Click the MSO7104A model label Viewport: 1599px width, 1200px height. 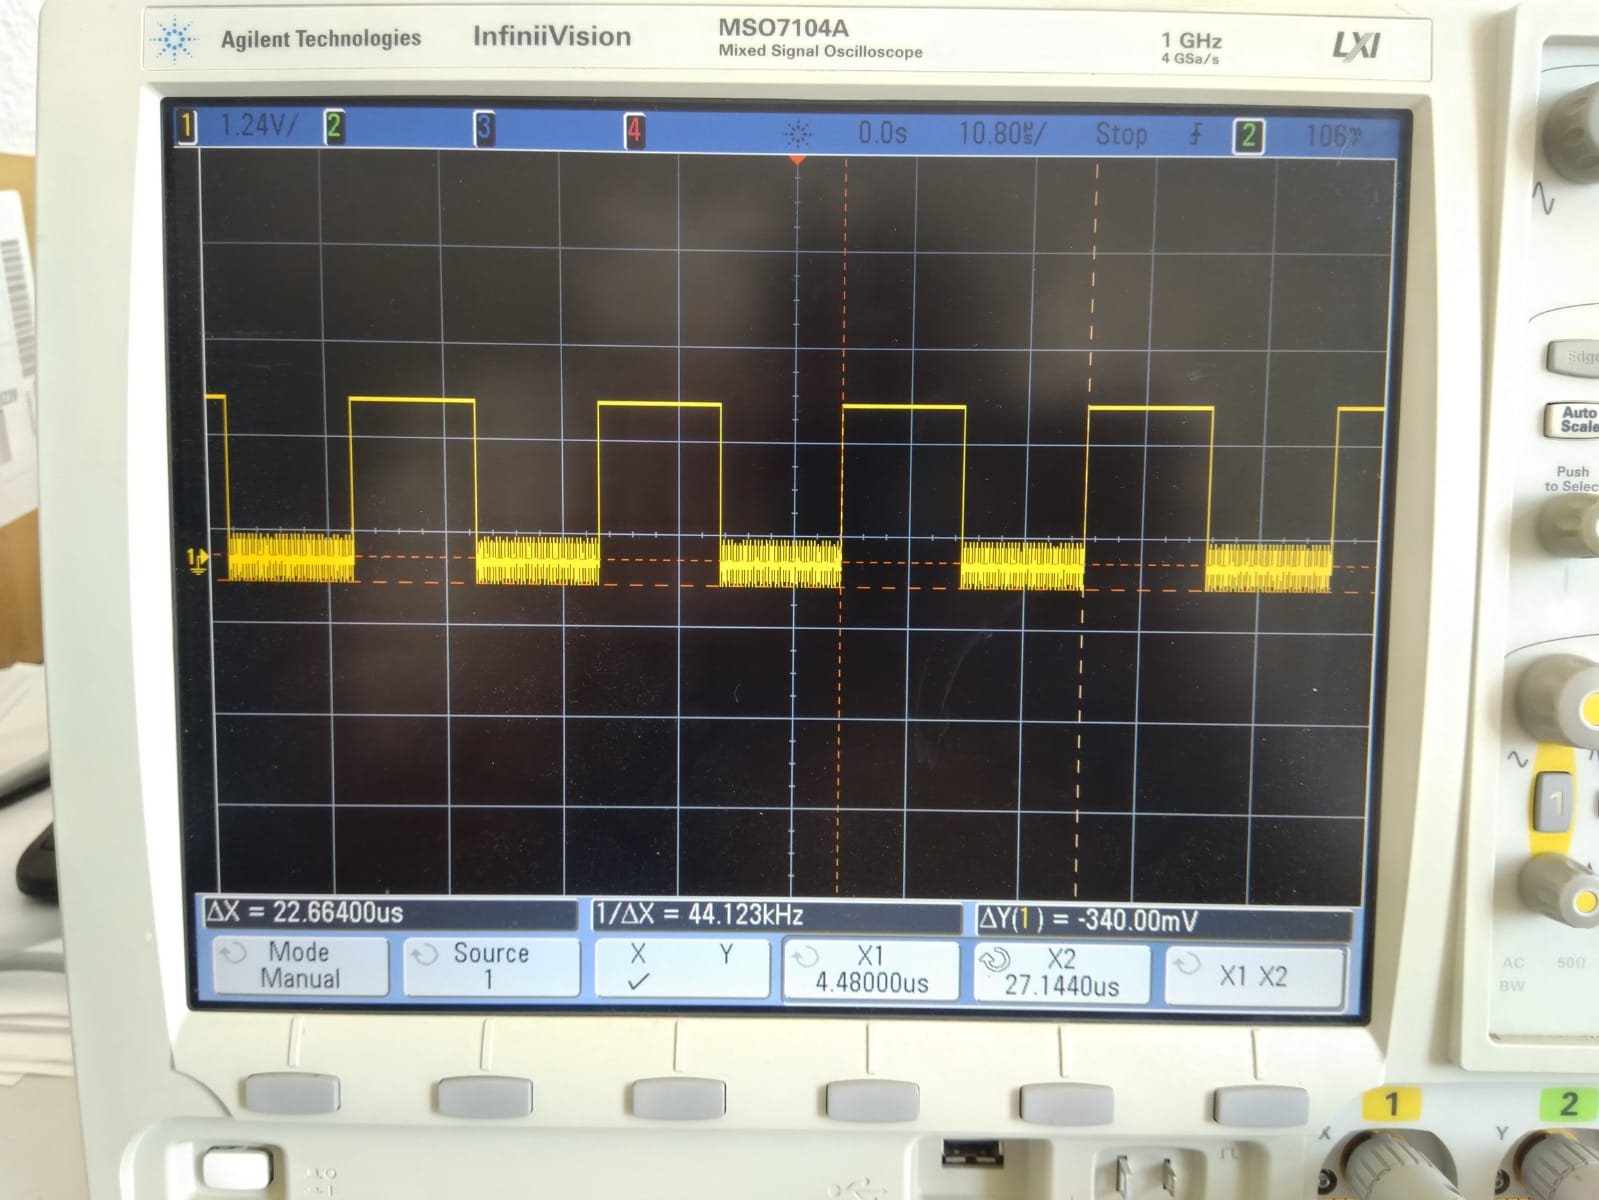click(x=783, y=27)
